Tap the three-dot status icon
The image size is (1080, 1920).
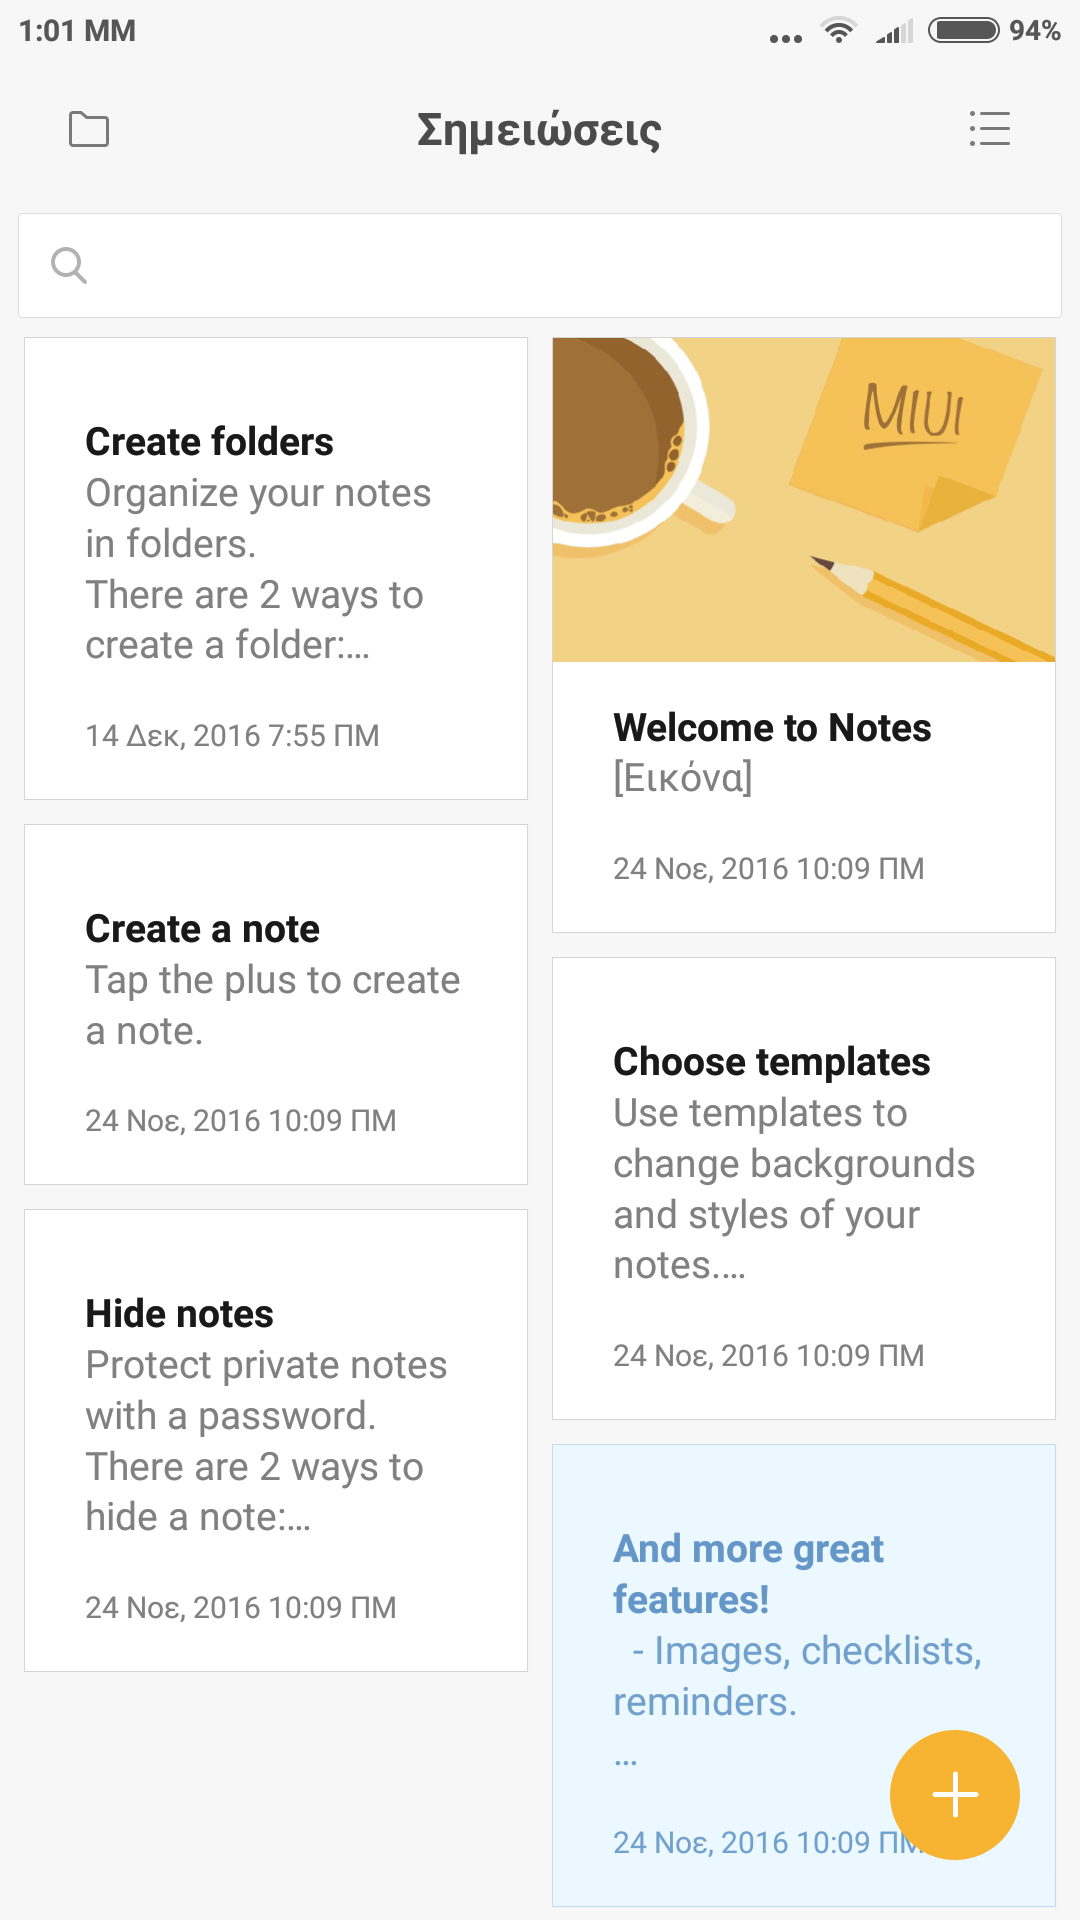click(786, 38)
